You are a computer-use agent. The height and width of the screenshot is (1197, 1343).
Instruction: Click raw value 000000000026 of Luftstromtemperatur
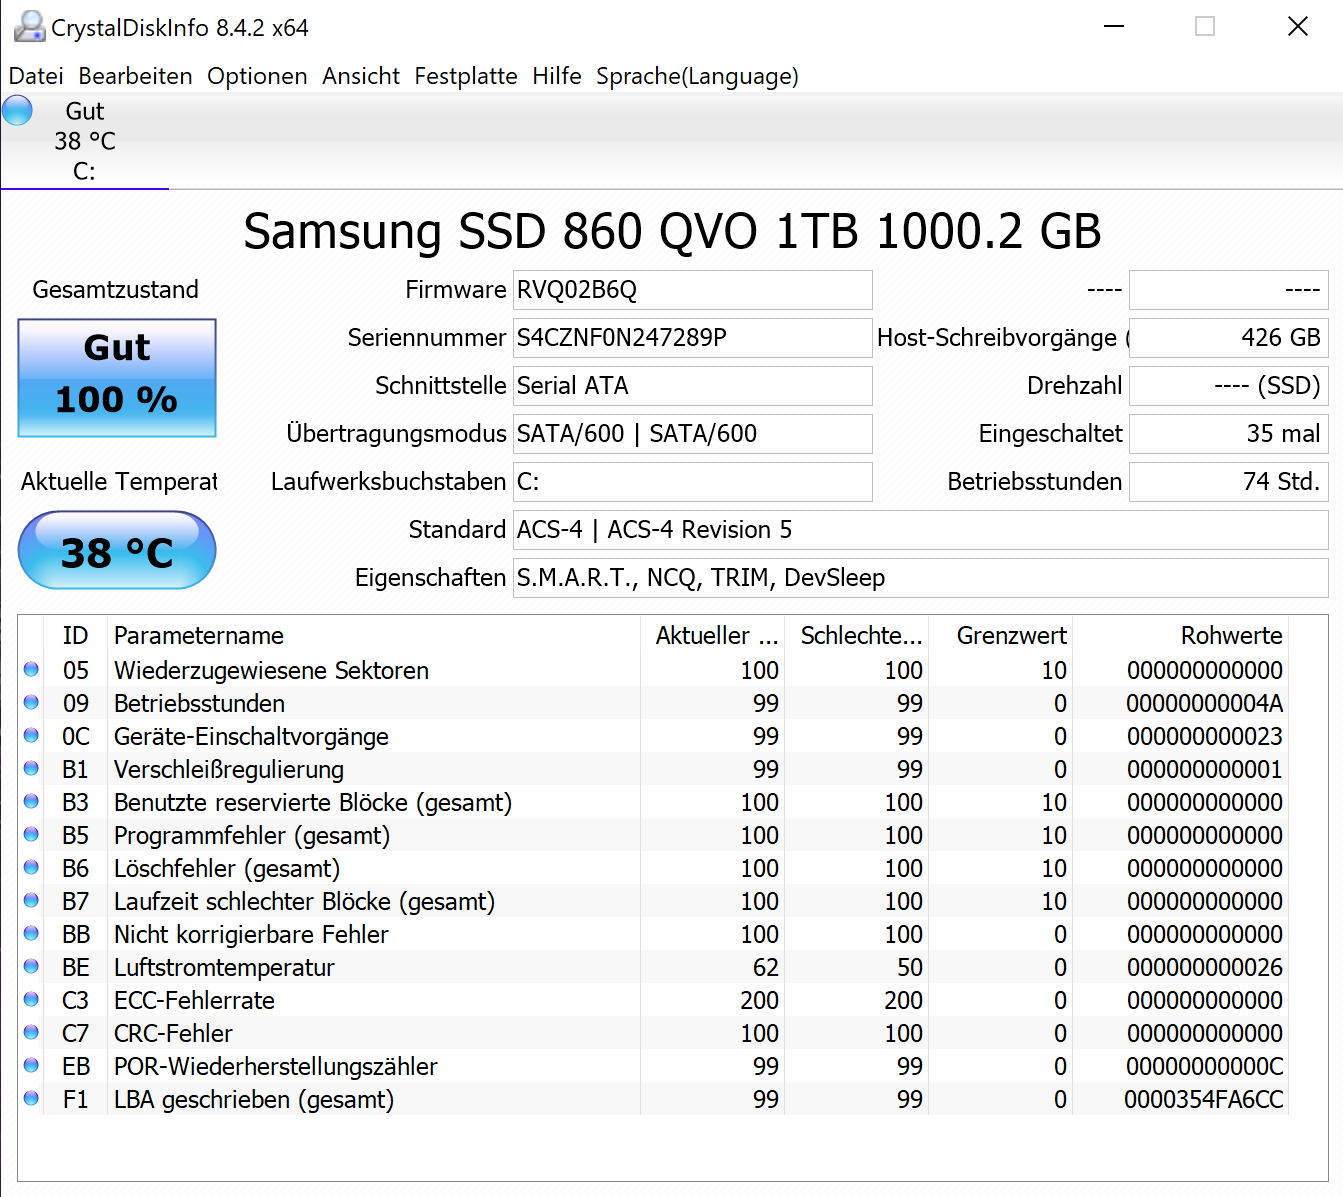(1204, 968)
